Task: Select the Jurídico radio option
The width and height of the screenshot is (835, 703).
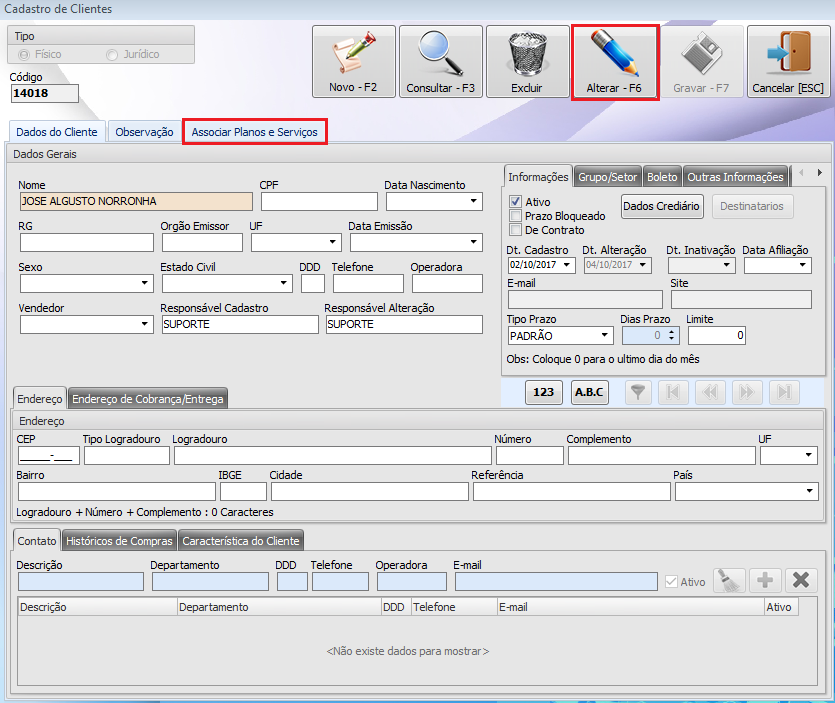Action: 112,54
